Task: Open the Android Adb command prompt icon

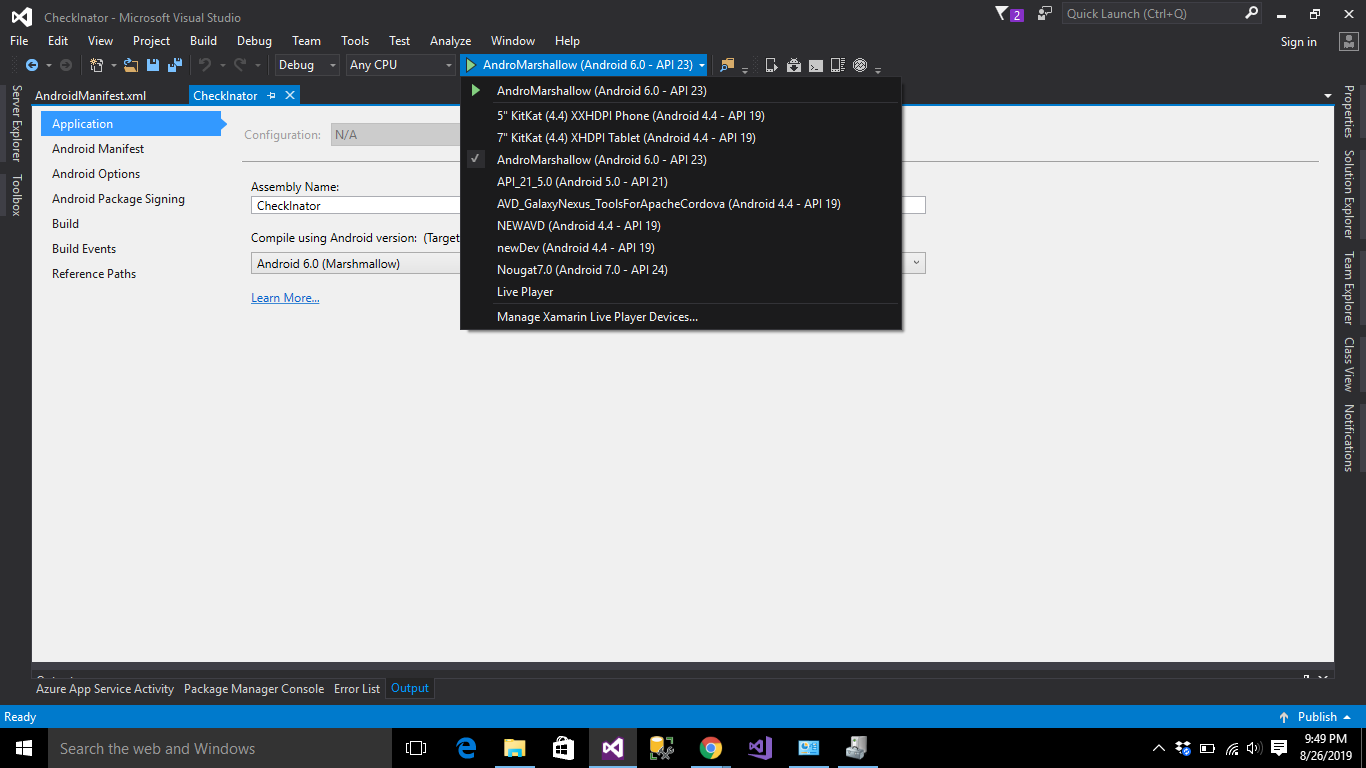Action: pyautogui.click(x=816, y=65)
